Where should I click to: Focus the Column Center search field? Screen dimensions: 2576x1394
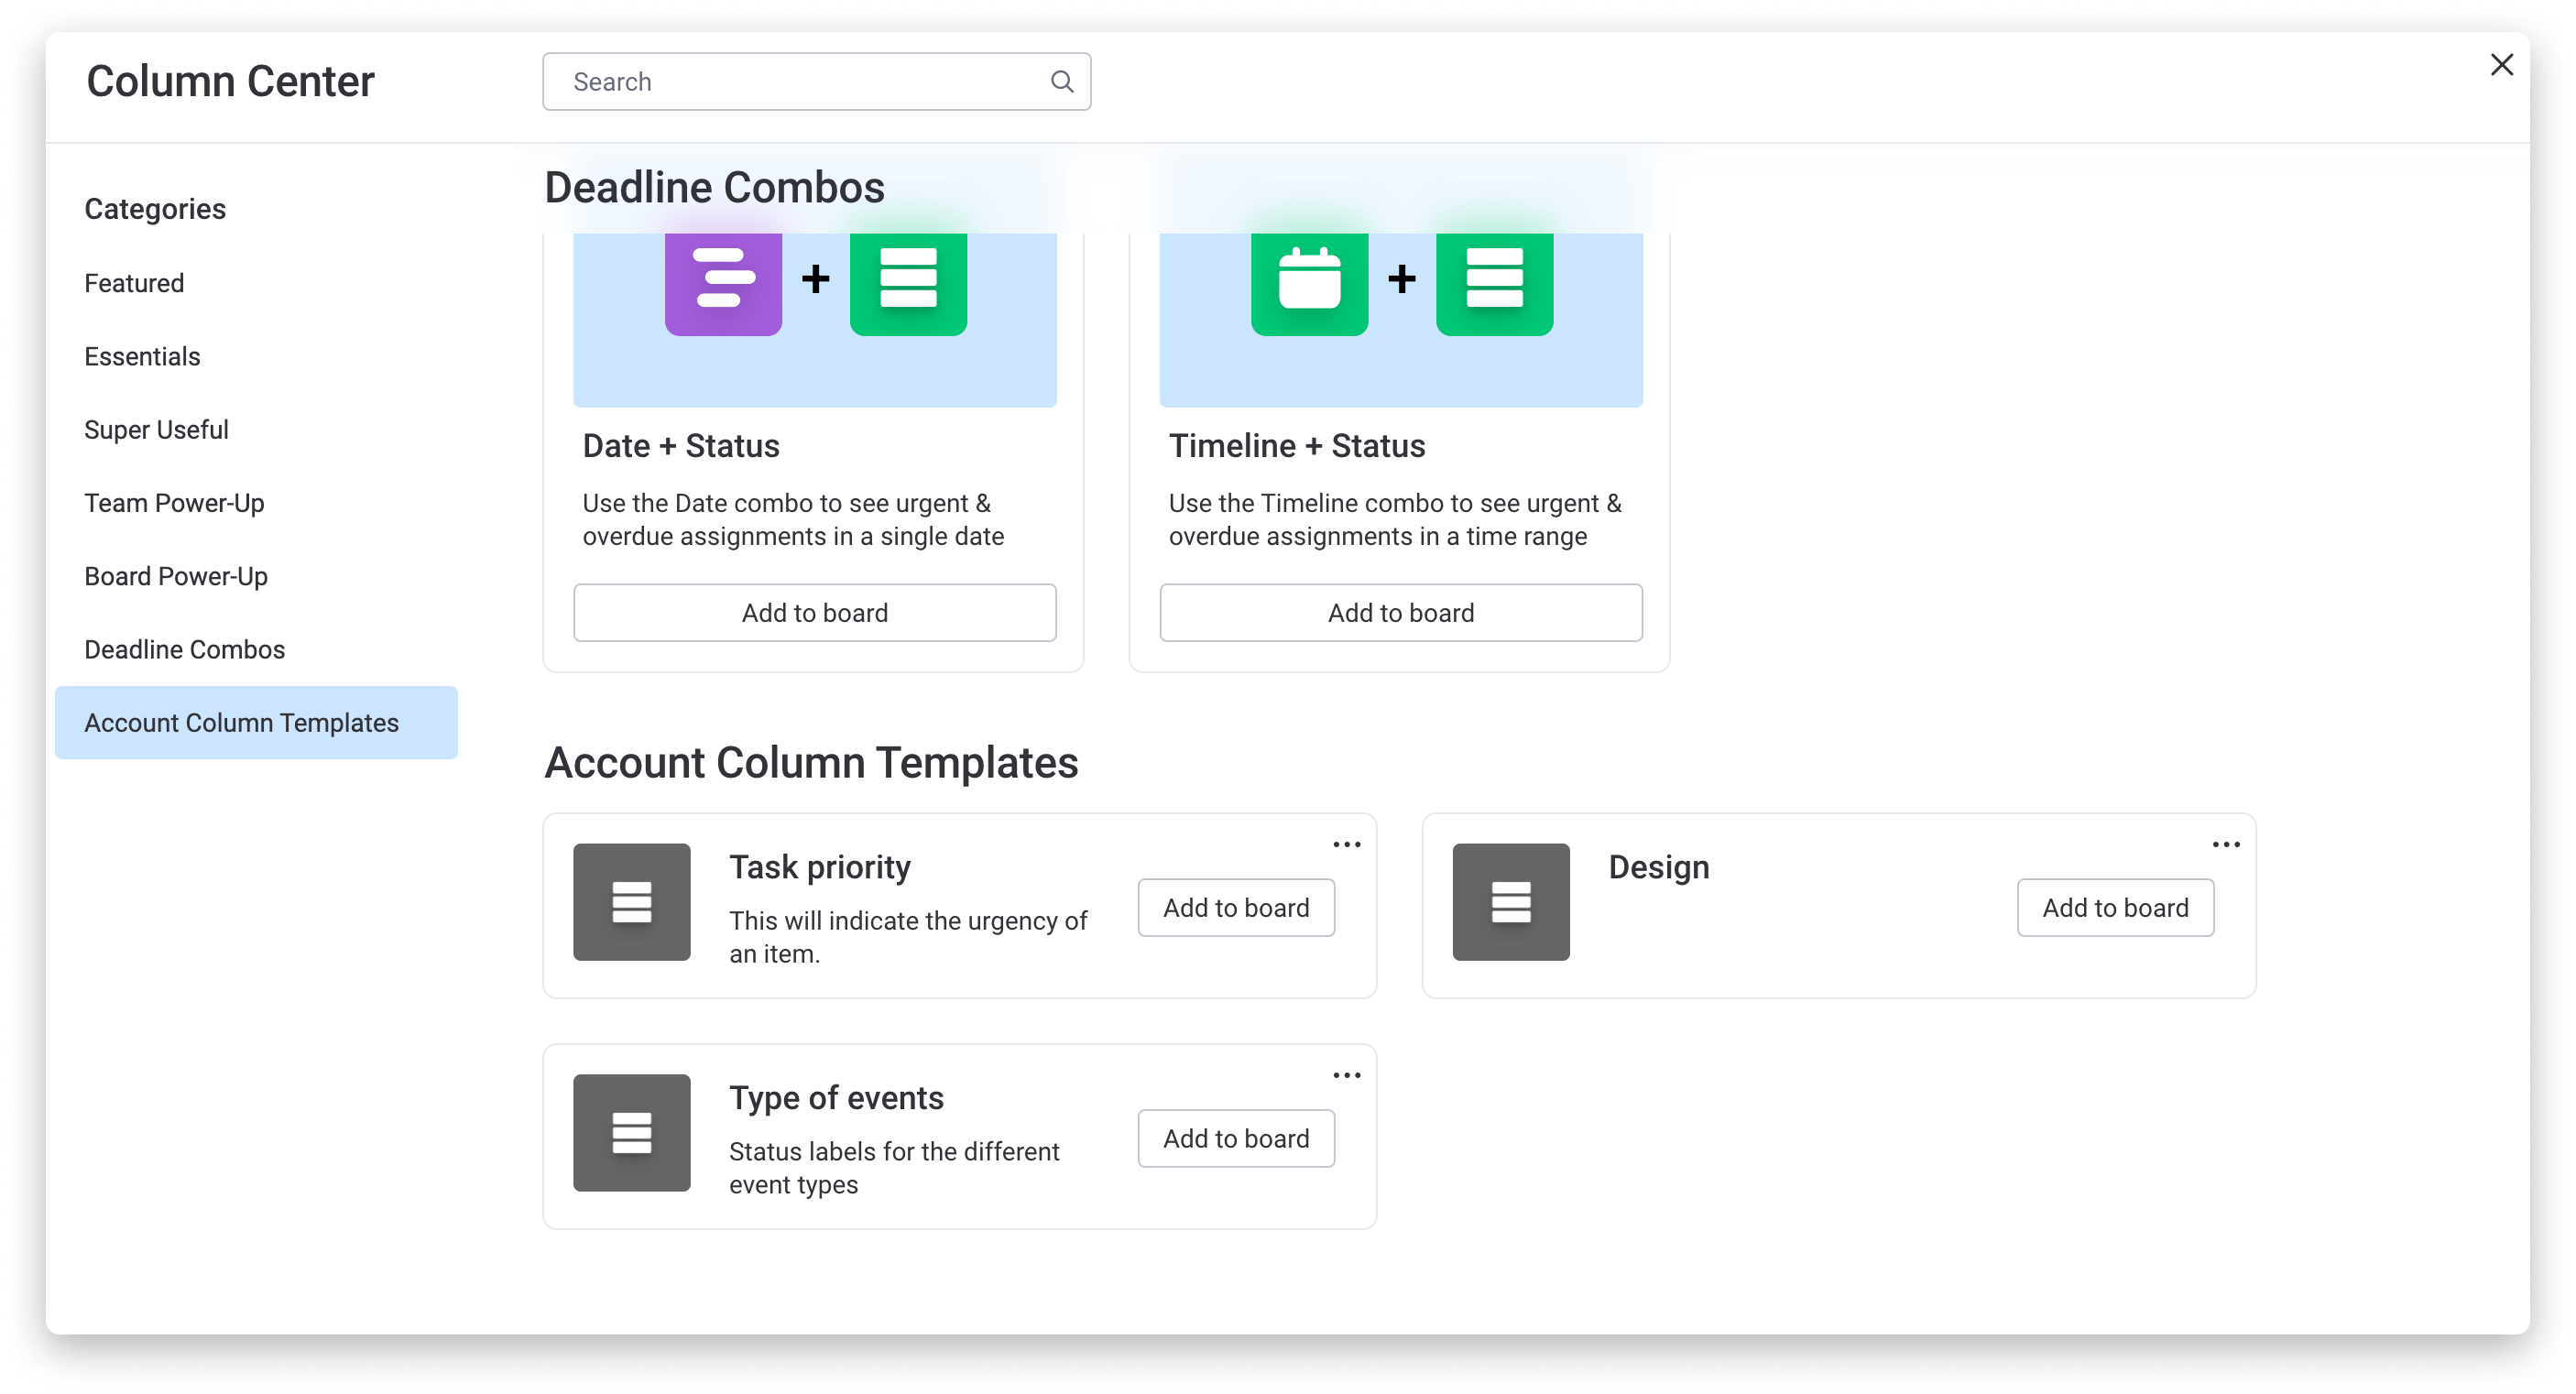800,82
